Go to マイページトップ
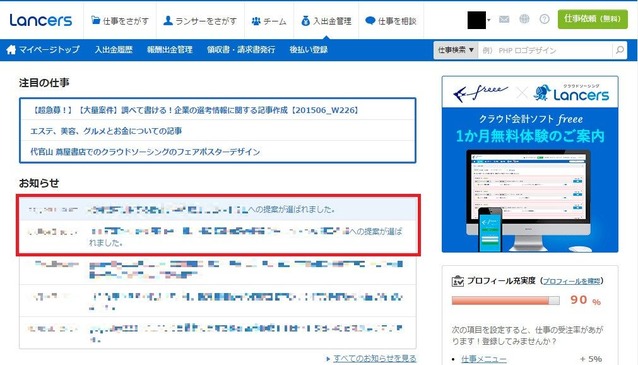638x365 pixels. click(49, 50)
